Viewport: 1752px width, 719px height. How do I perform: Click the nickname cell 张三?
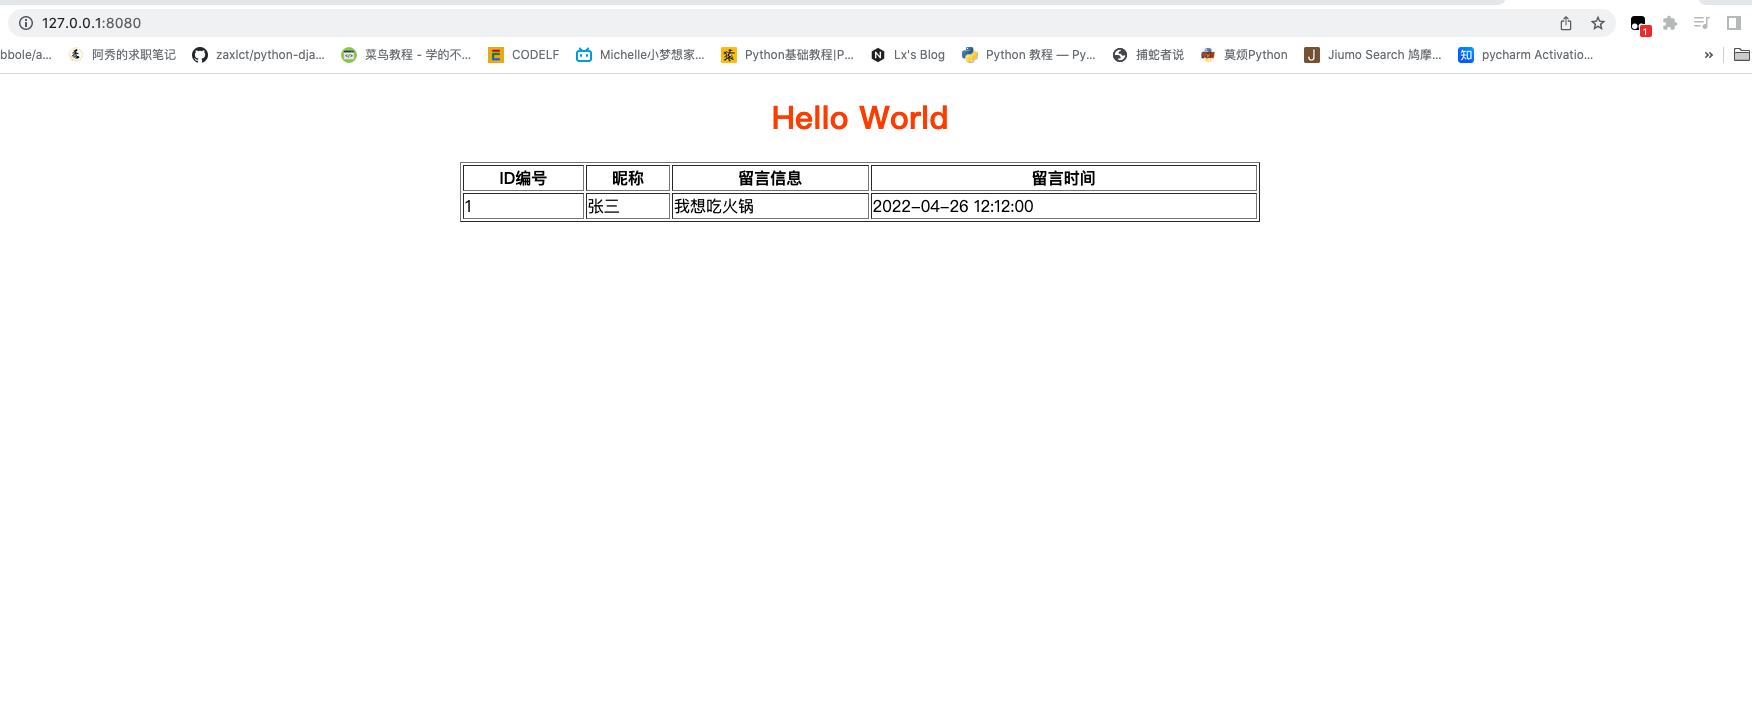(x=628, y=206)
